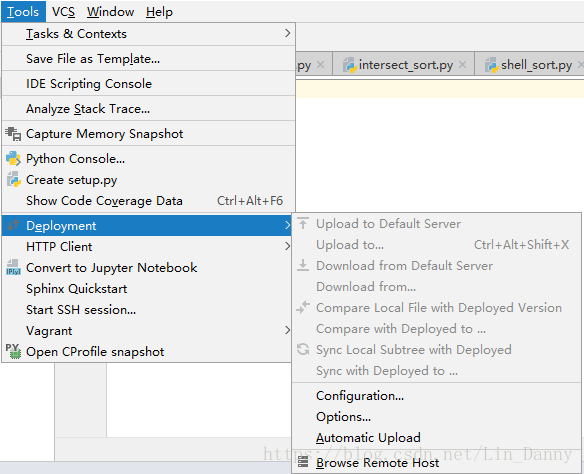Screen dimensions: 584x474
Task: Expand the HTTP Client submenu arrow
Action: click(x=287, y=246)
